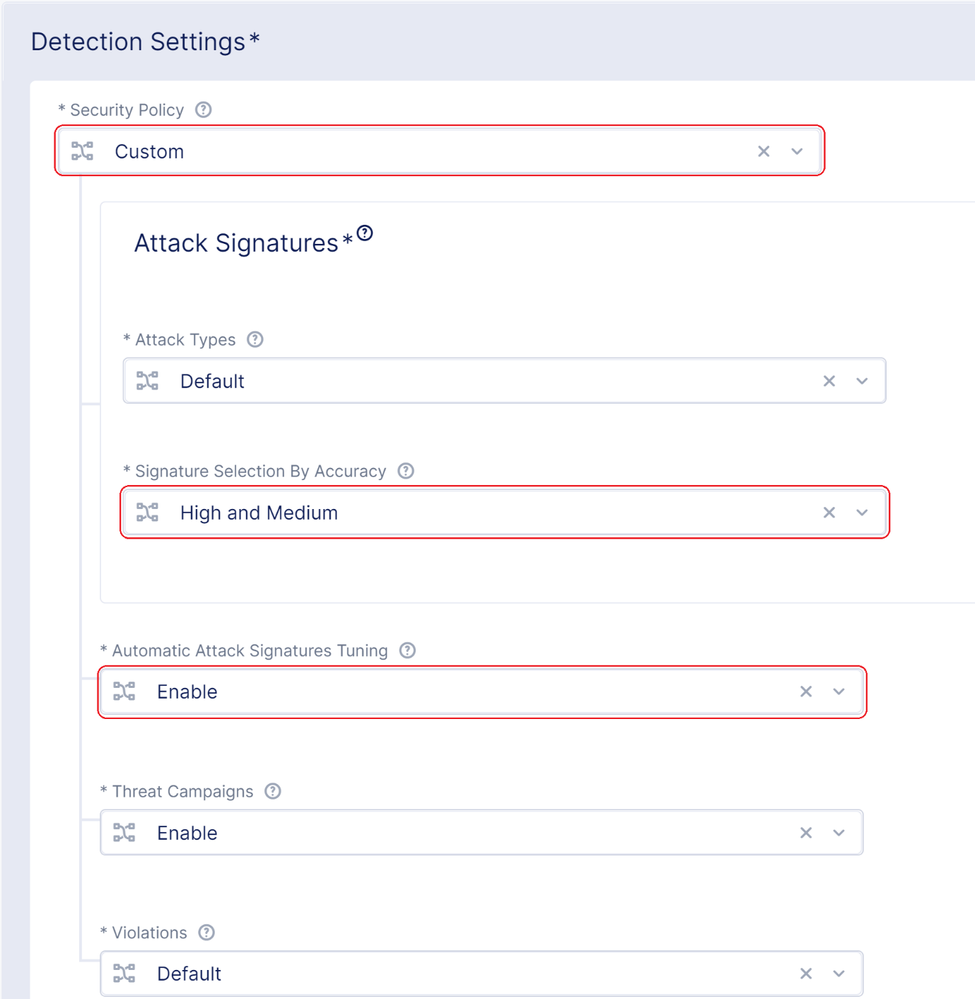Click help icon next to Security Policy
Screen dimensions: 975x999
point(204,110)
